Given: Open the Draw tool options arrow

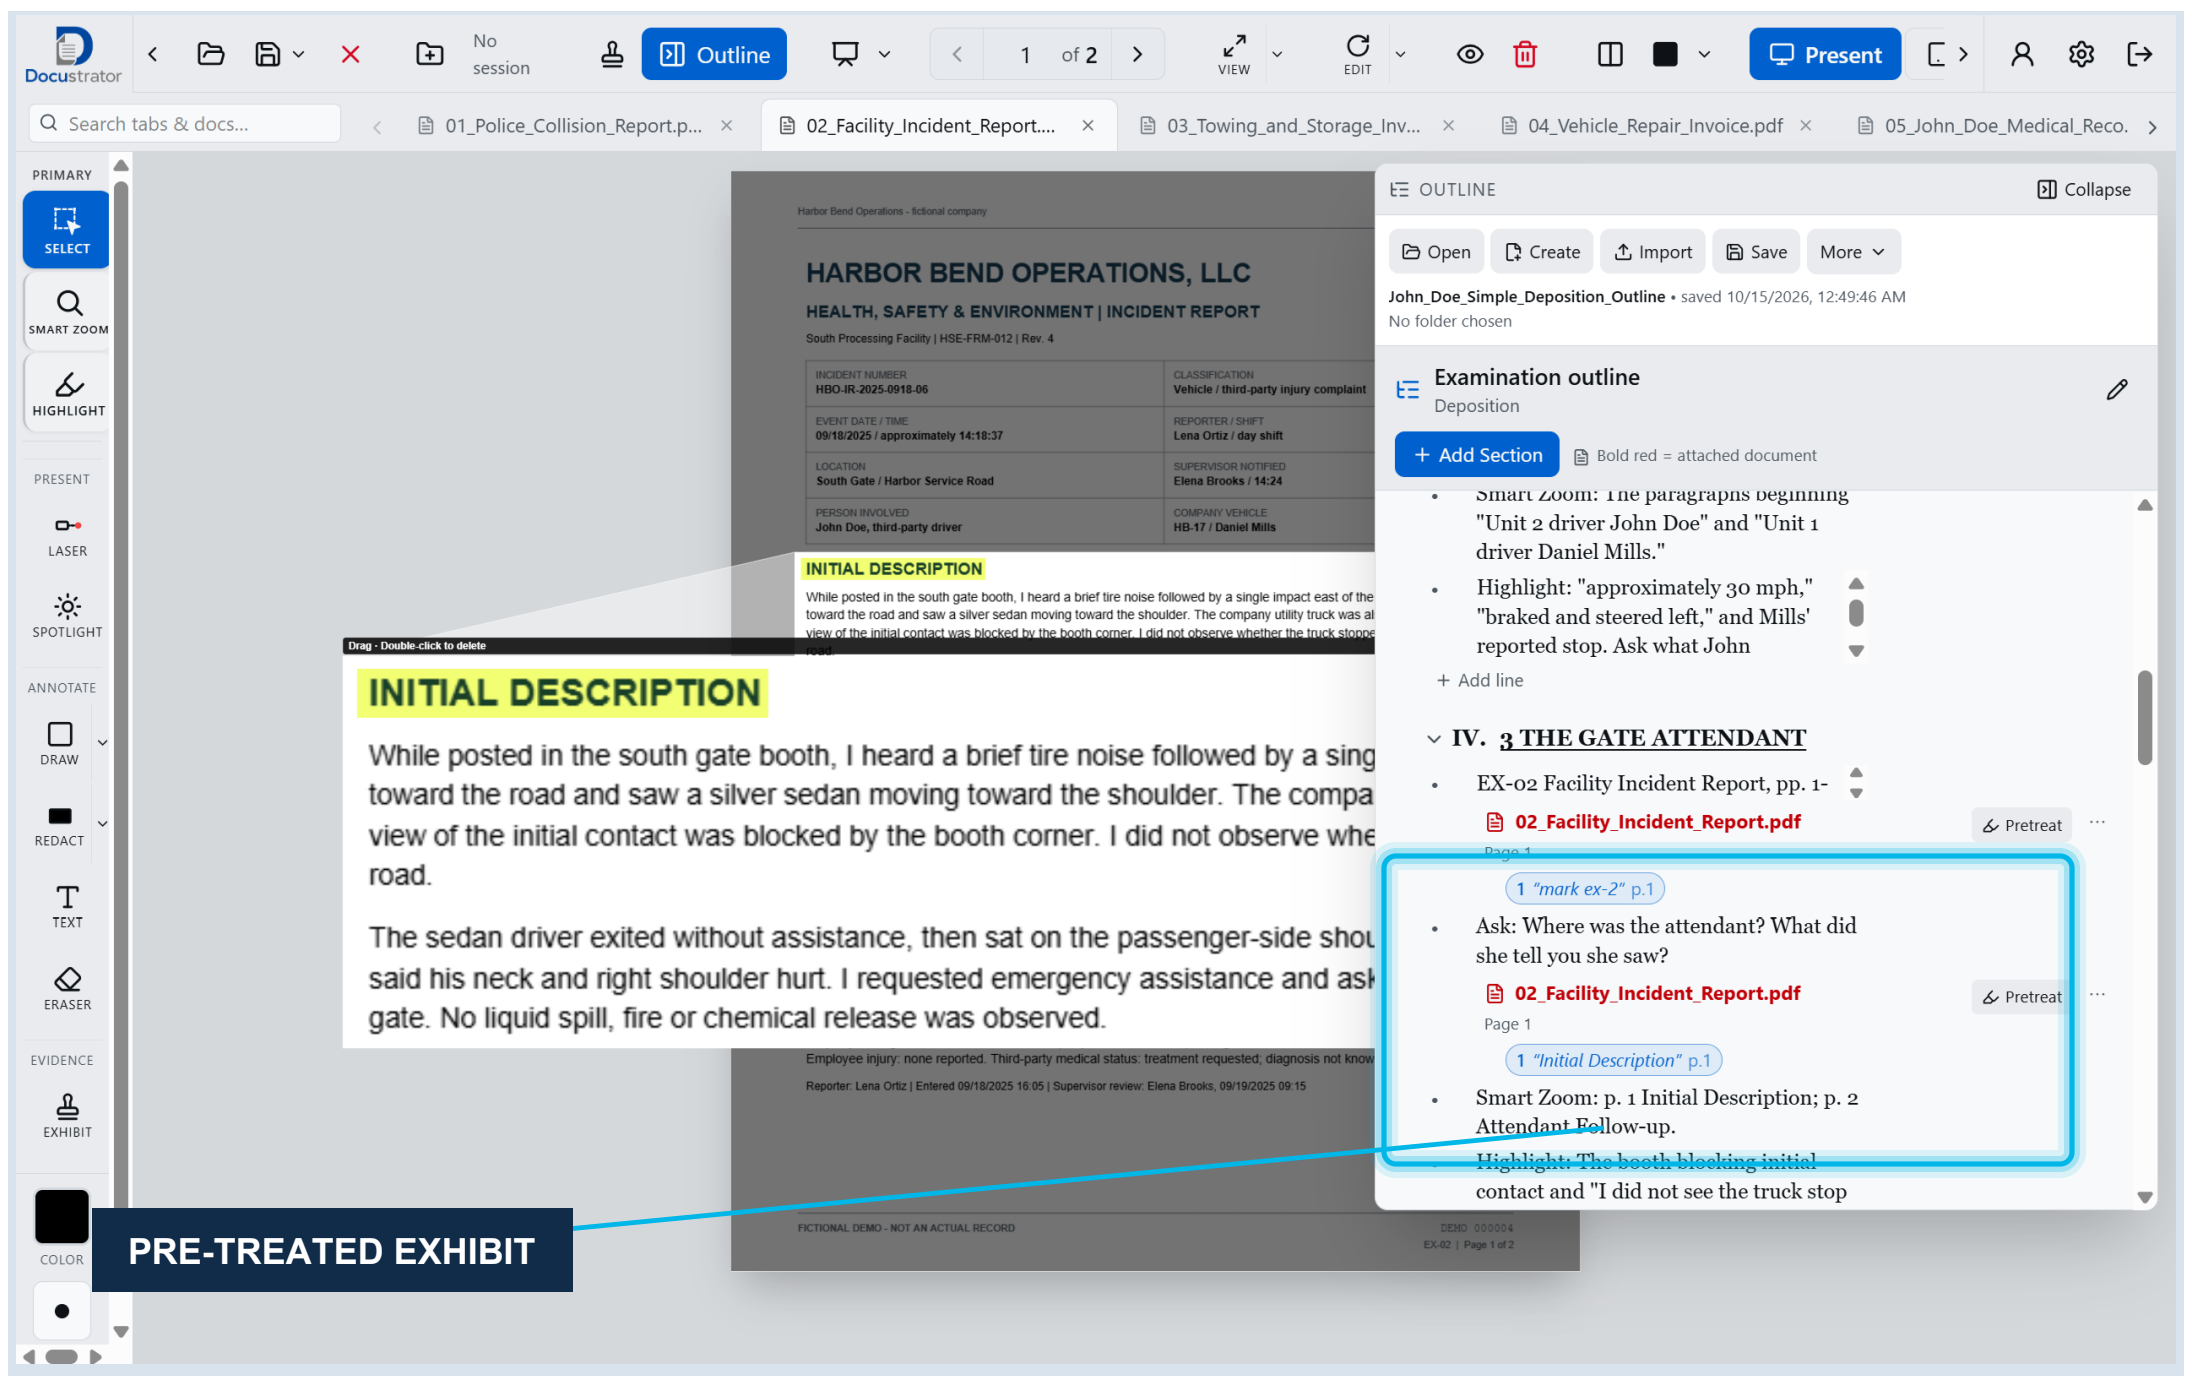Looking at the screenshot, I should 102,743.
